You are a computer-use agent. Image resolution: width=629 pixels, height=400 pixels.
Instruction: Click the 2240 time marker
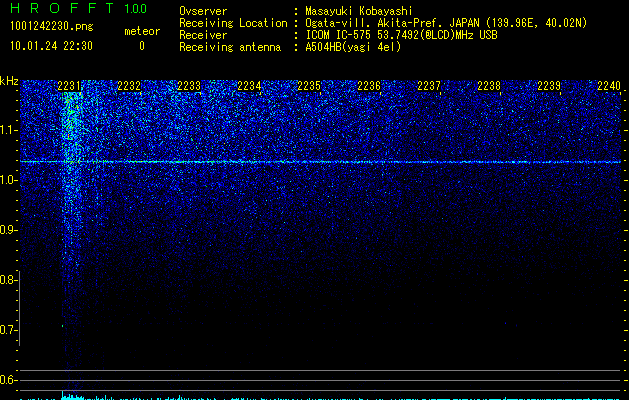pos(609,86)
